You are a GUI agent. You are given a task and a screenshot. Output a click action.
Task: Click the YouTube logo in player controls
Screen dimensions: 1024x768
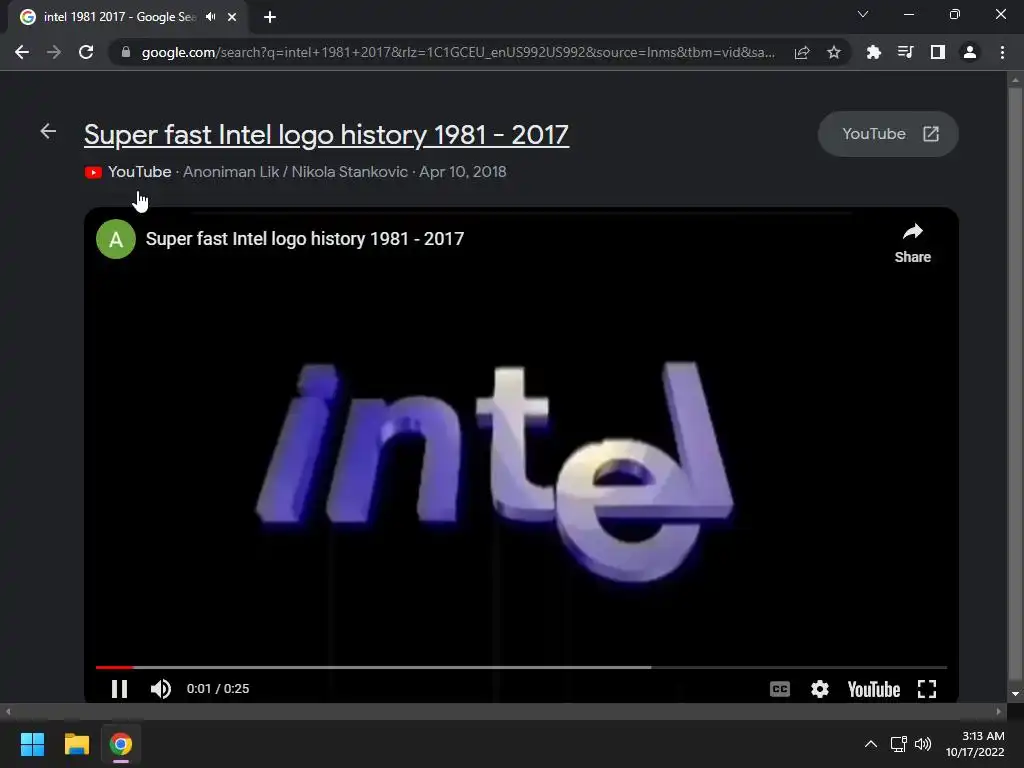click(873, 689)
